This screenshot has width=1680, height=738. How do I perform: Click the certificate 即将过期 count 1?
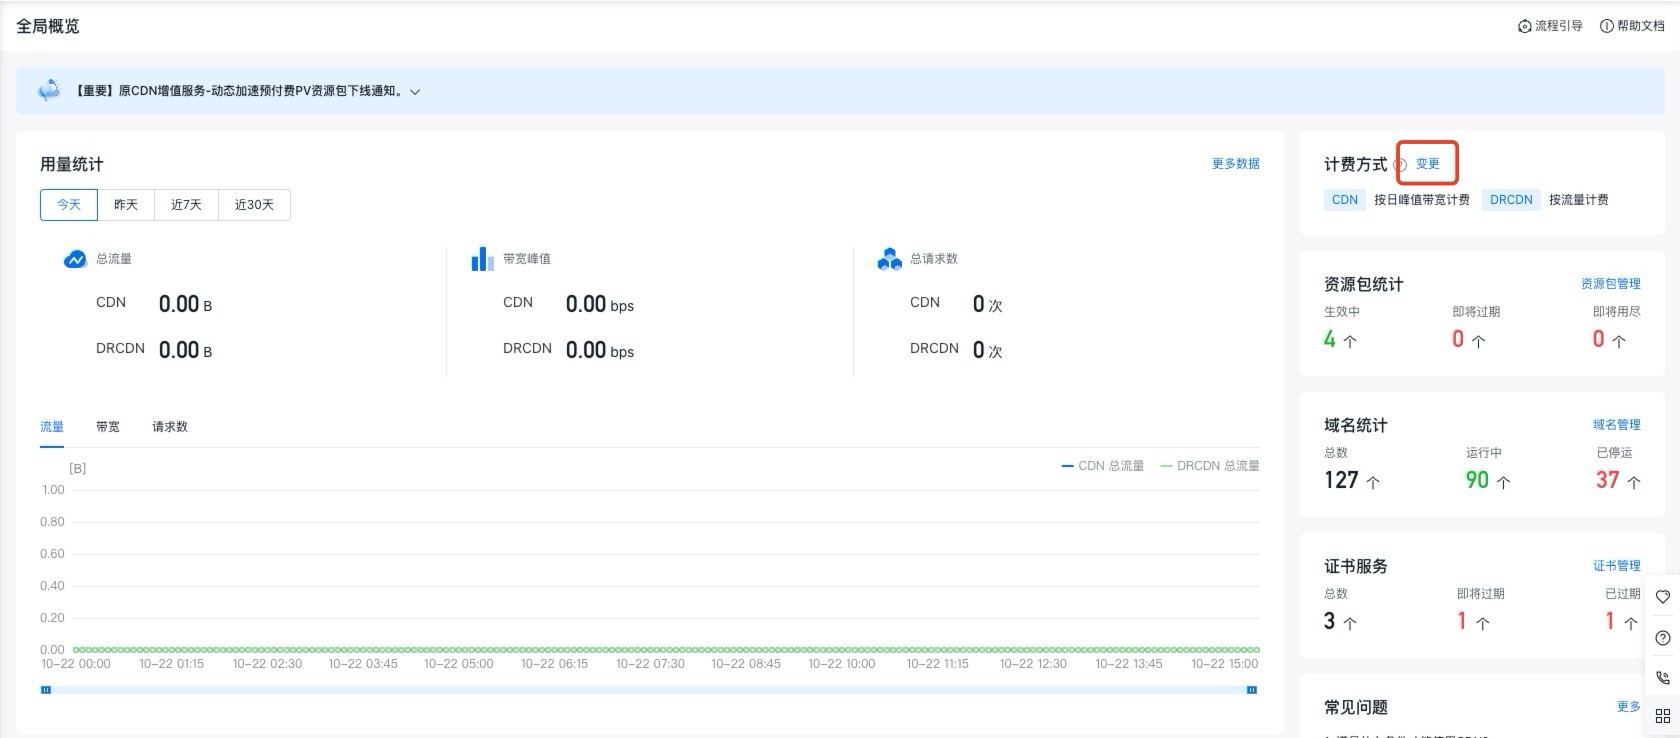1462,622
